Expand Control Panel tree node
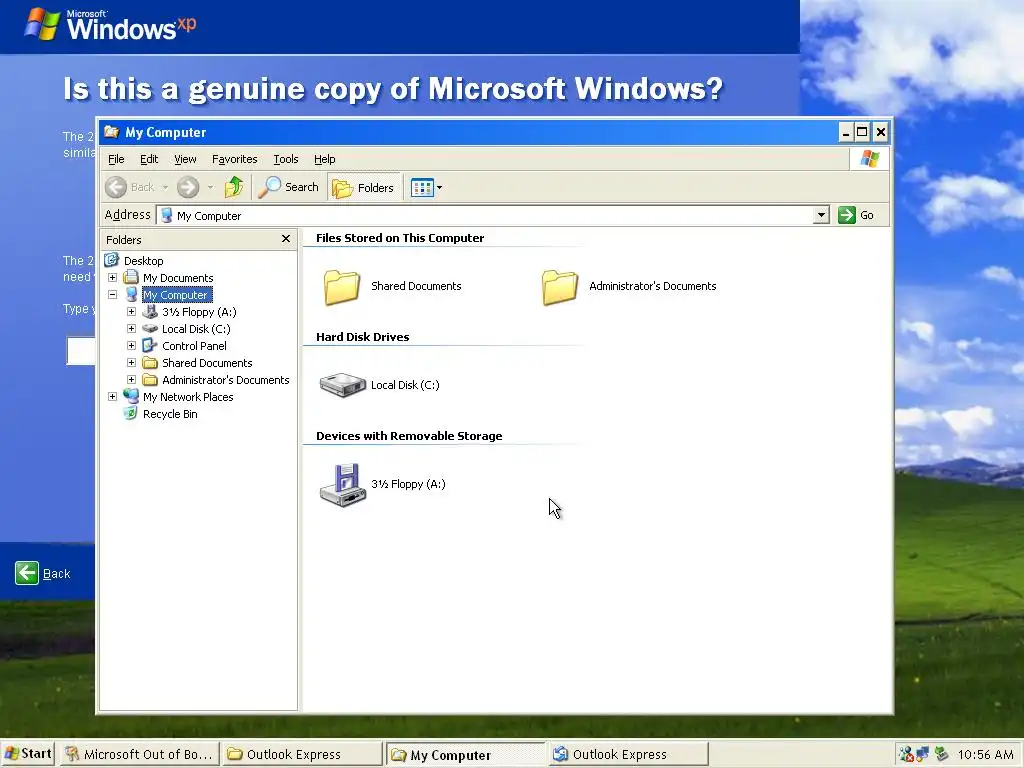 131,345
